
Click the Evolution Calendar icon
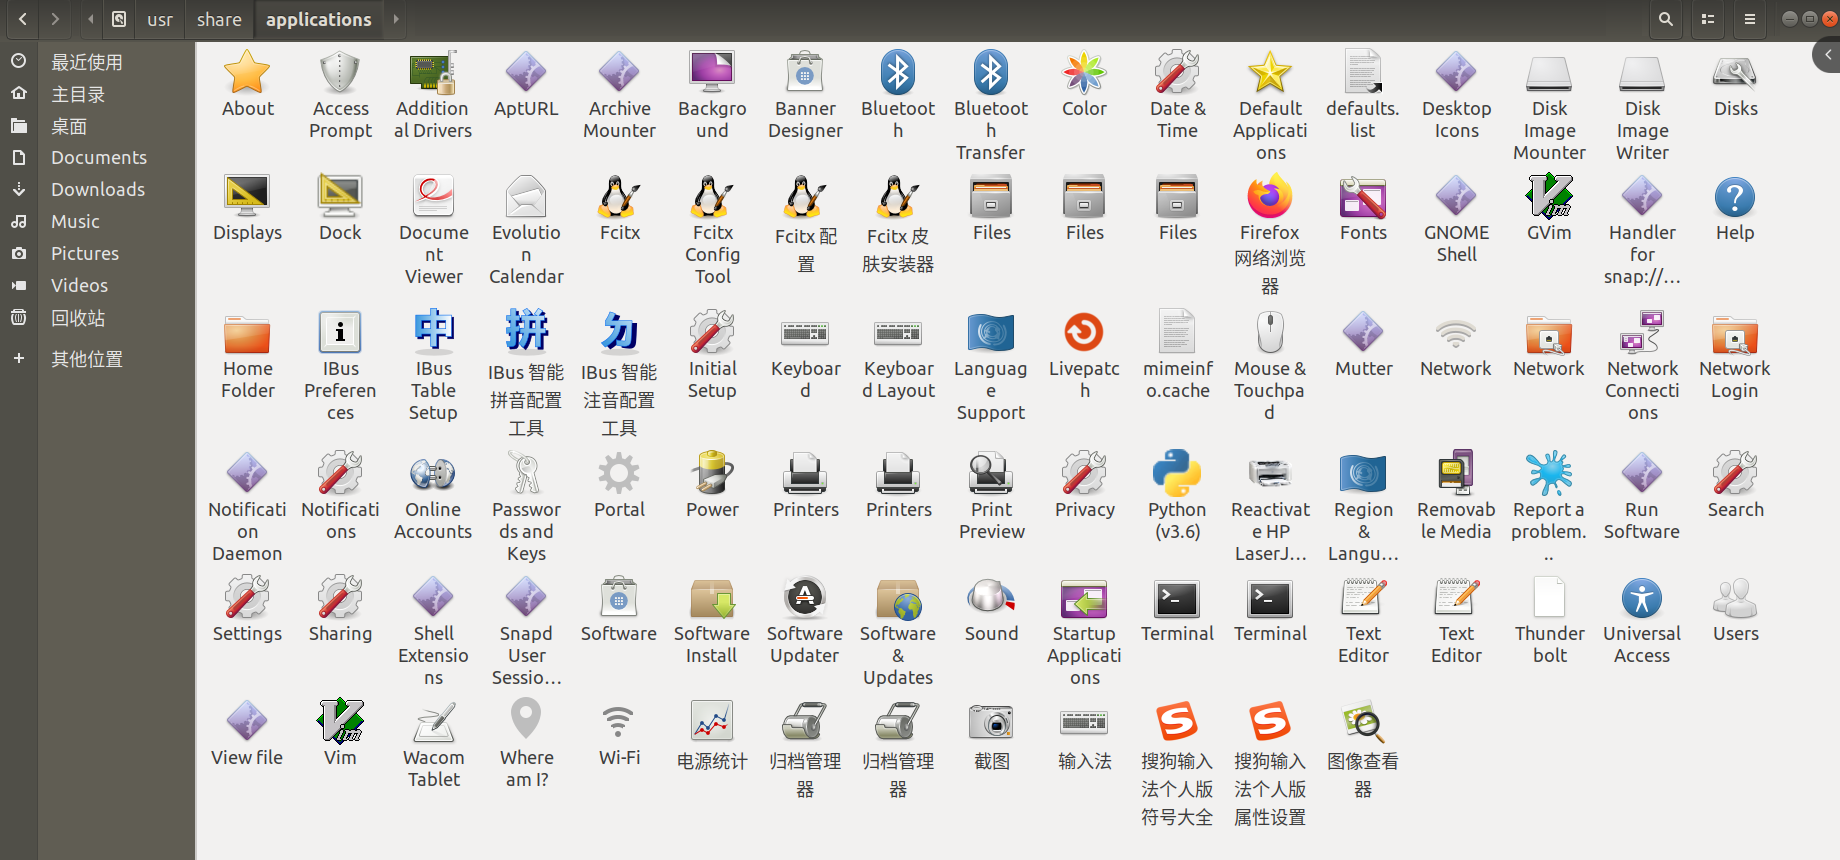(526, 197)
